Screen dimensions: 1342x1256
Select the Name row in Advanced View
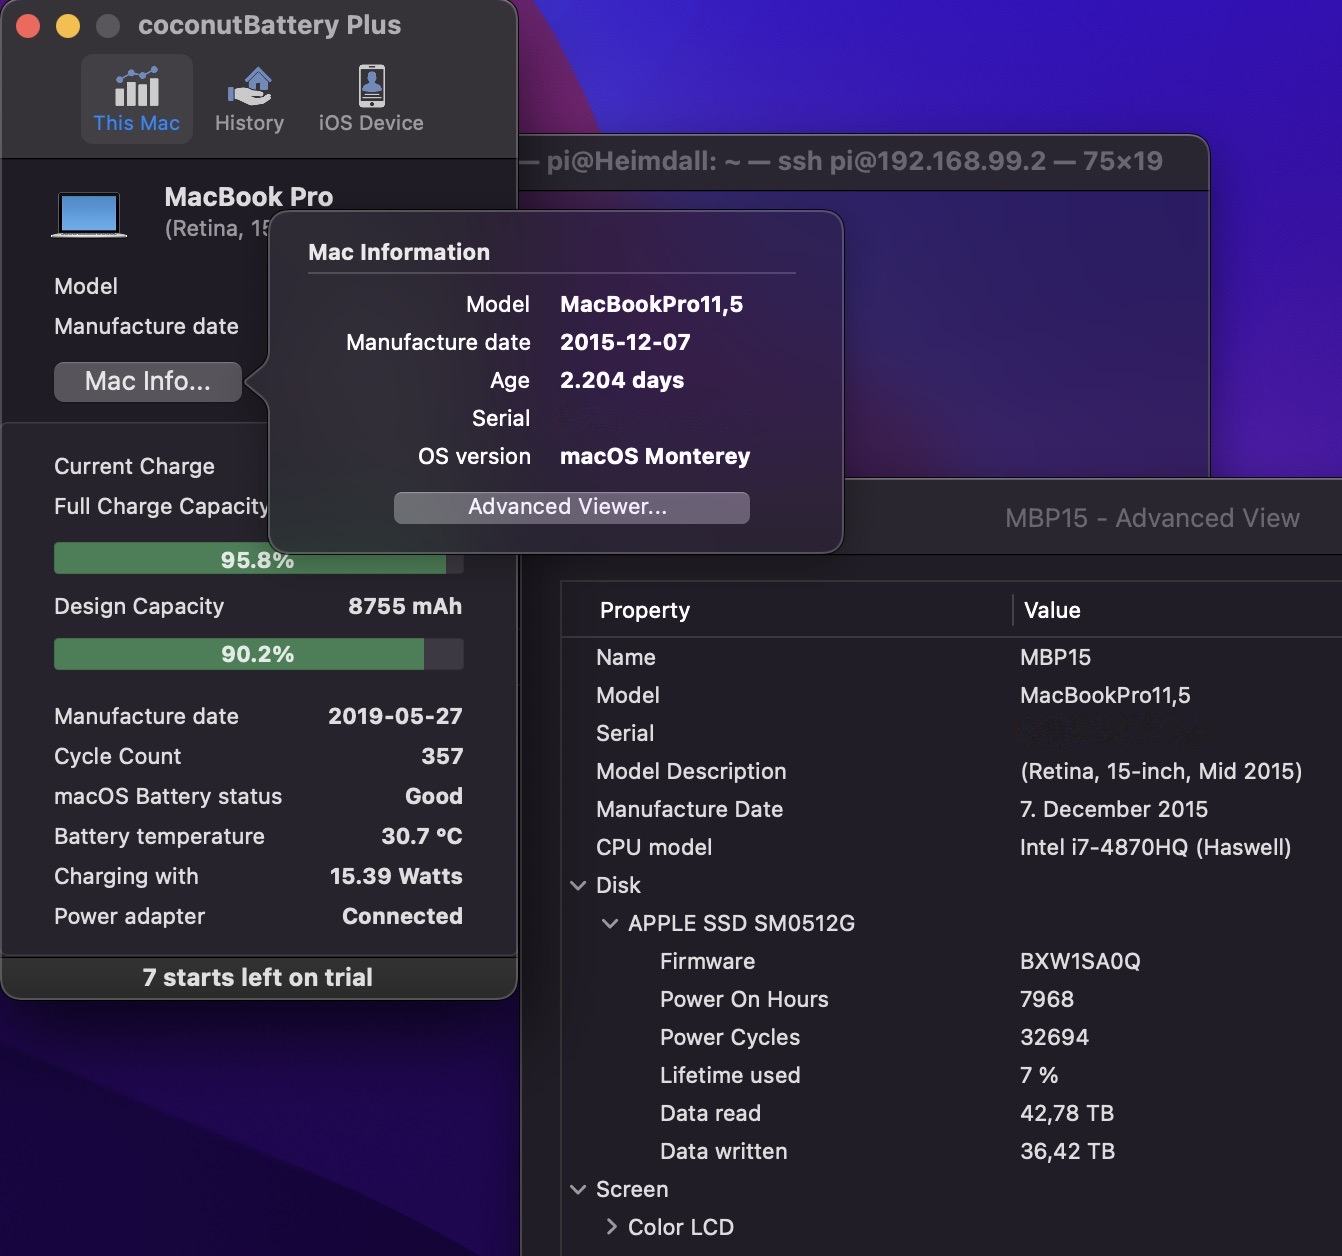tap(951, 657)
